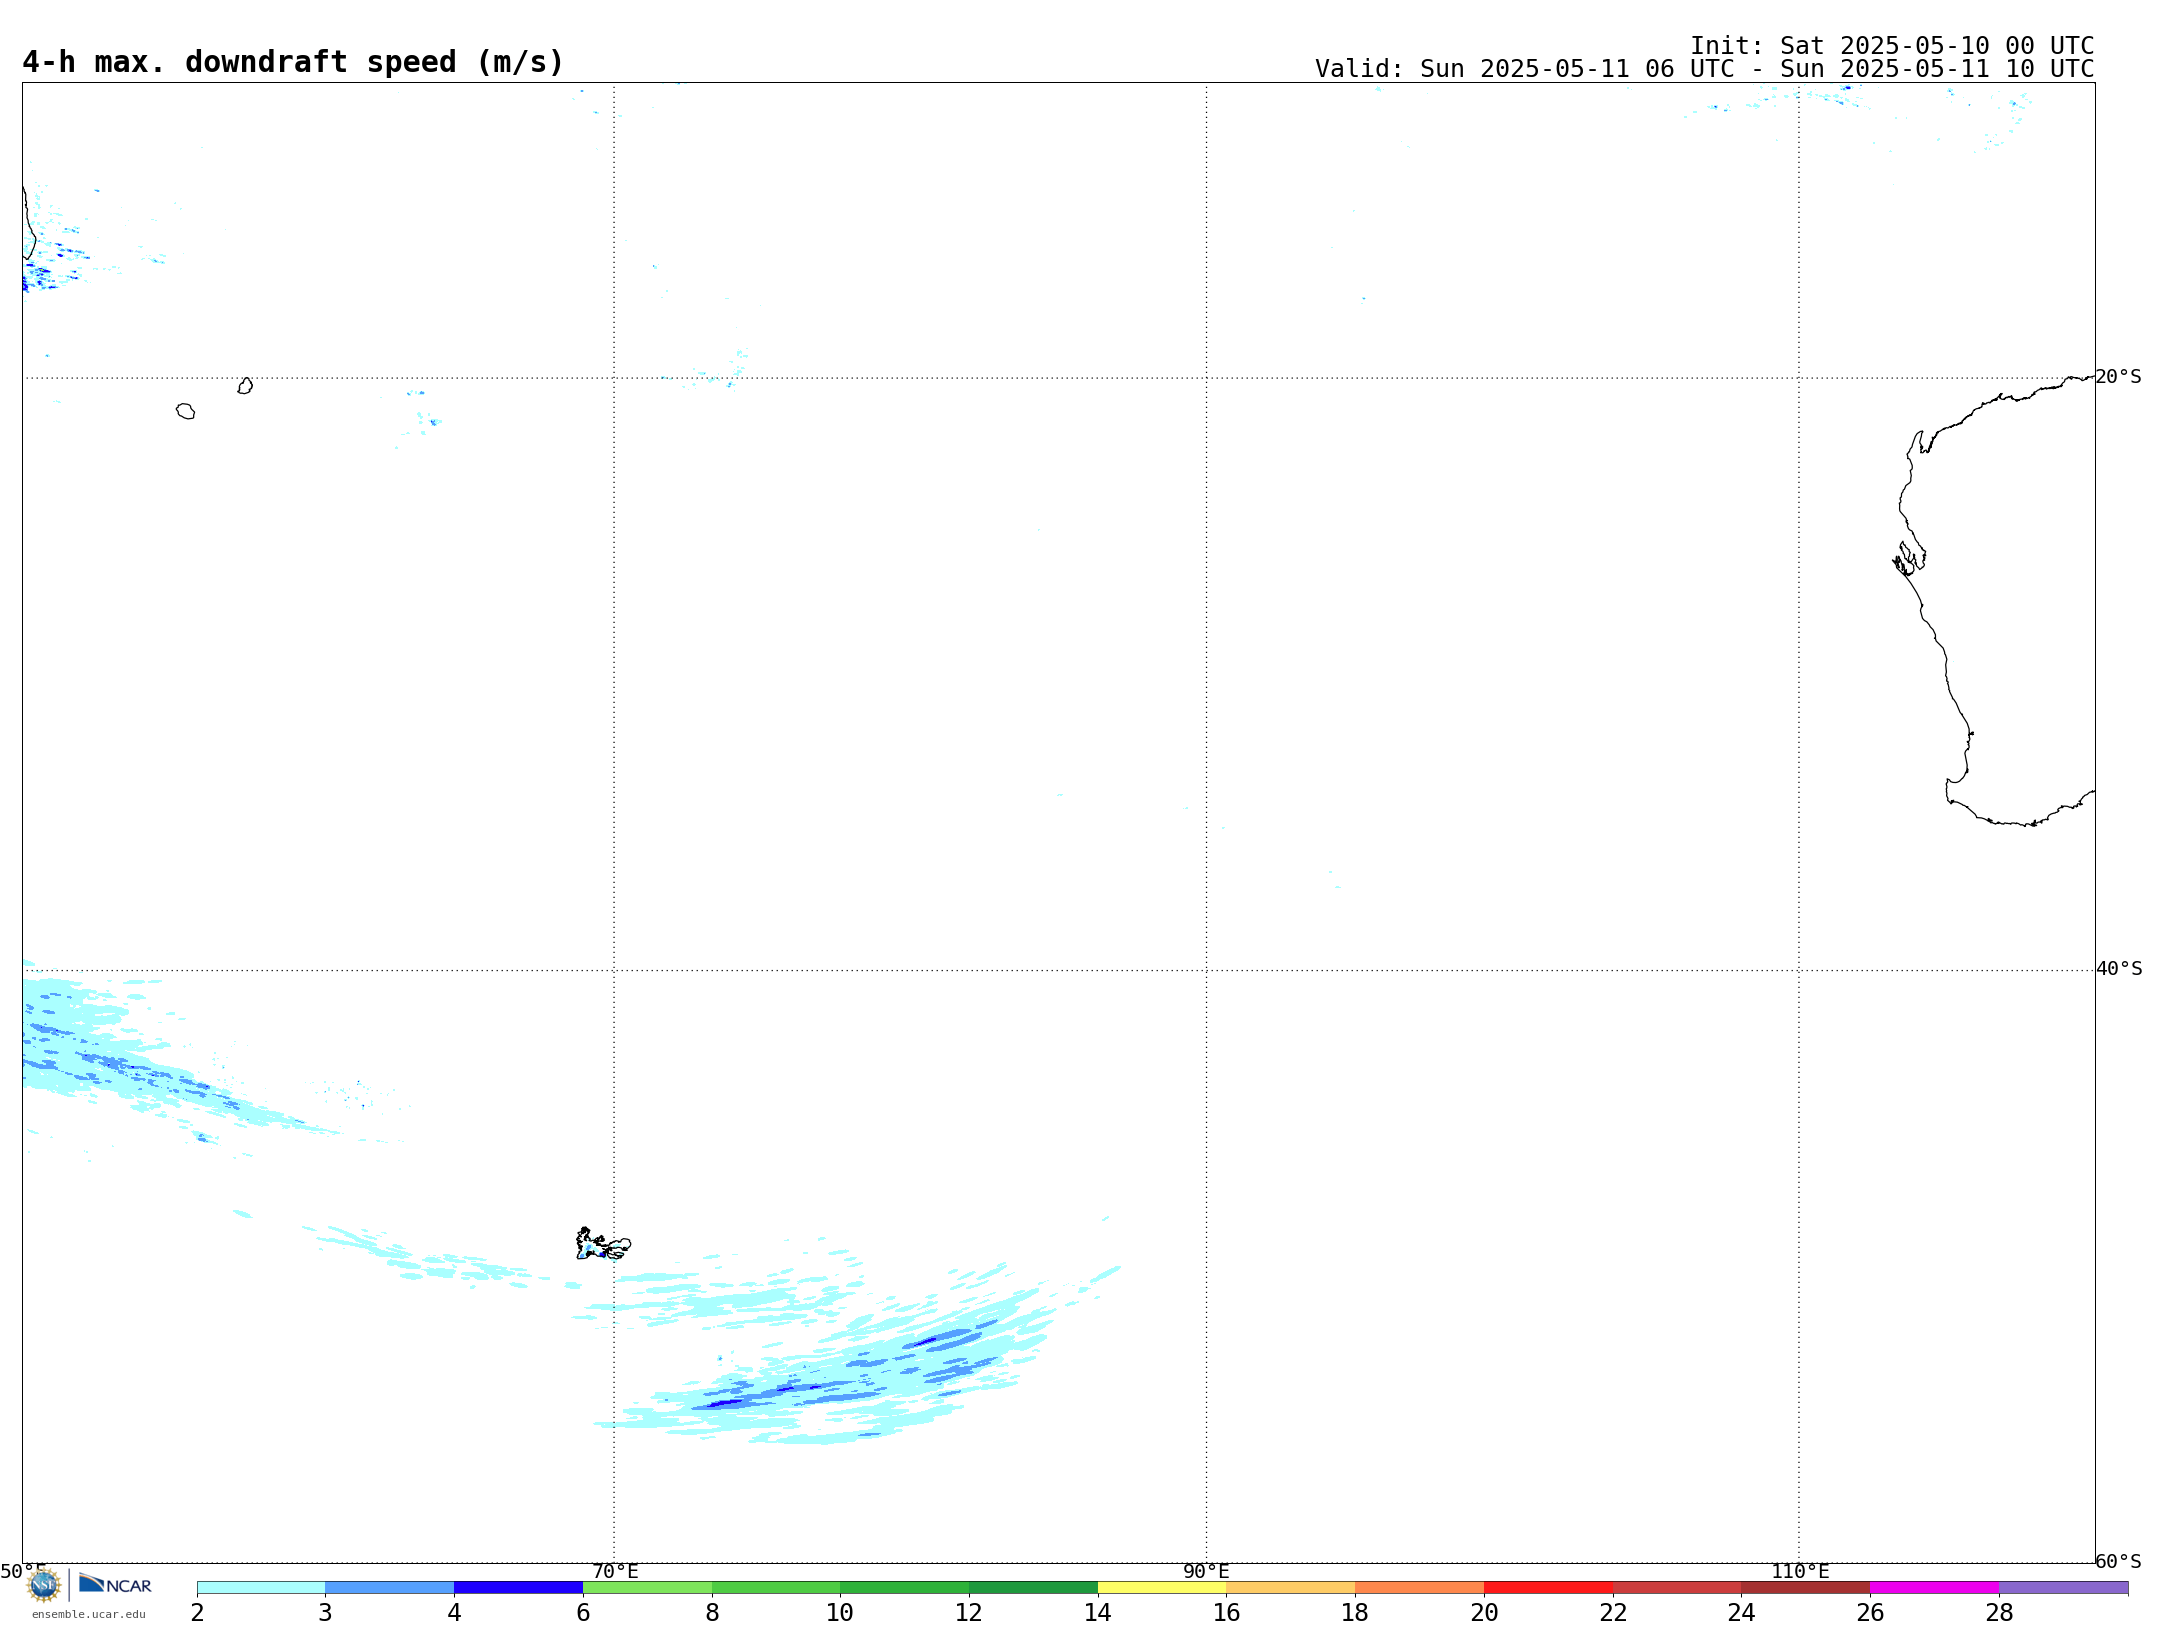2160x1626 pixels.
Task: Click the colorbar tick label '8'
Action: click(x=712, y=1612)
